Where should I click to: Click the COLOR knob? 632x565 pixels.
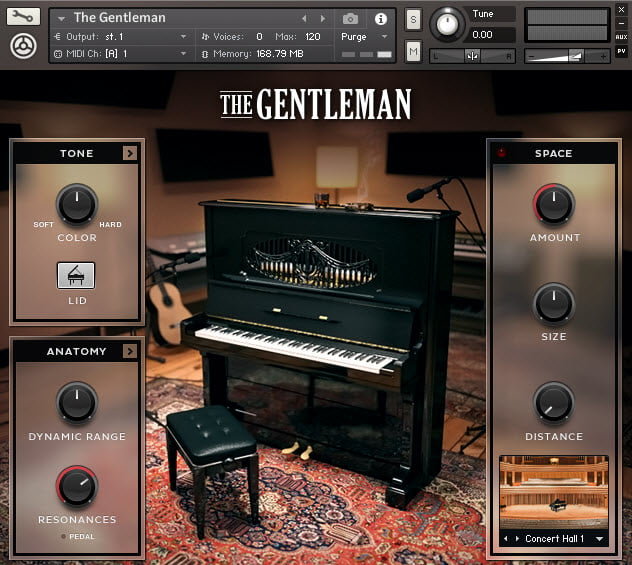click(77, 204)
